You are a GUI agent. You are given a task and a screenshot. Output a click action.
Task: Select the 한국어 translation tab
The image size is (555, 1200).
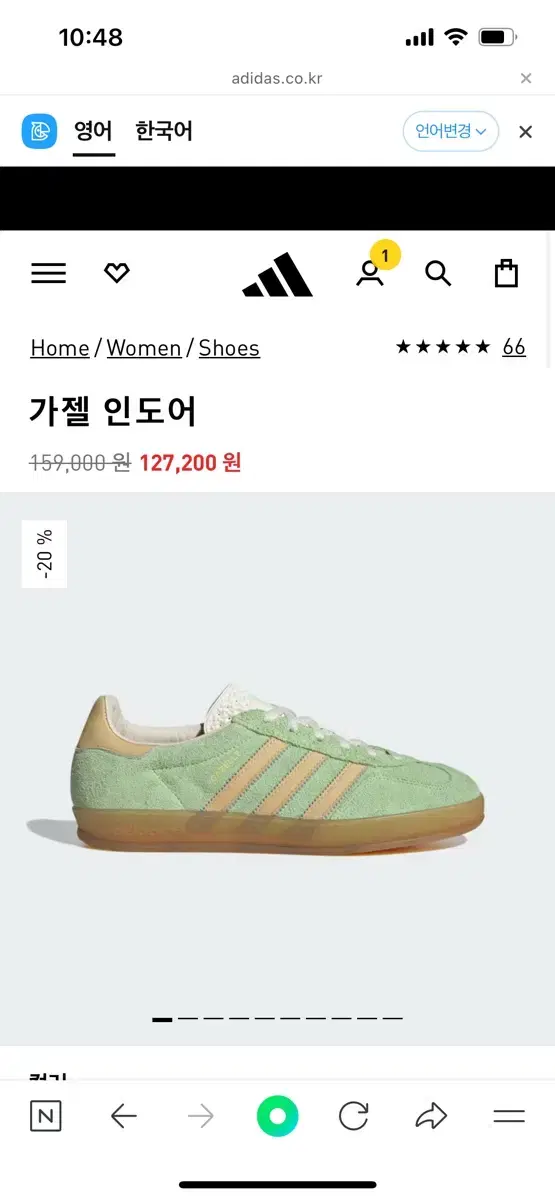pyautogui.click(x=164, y=131)
